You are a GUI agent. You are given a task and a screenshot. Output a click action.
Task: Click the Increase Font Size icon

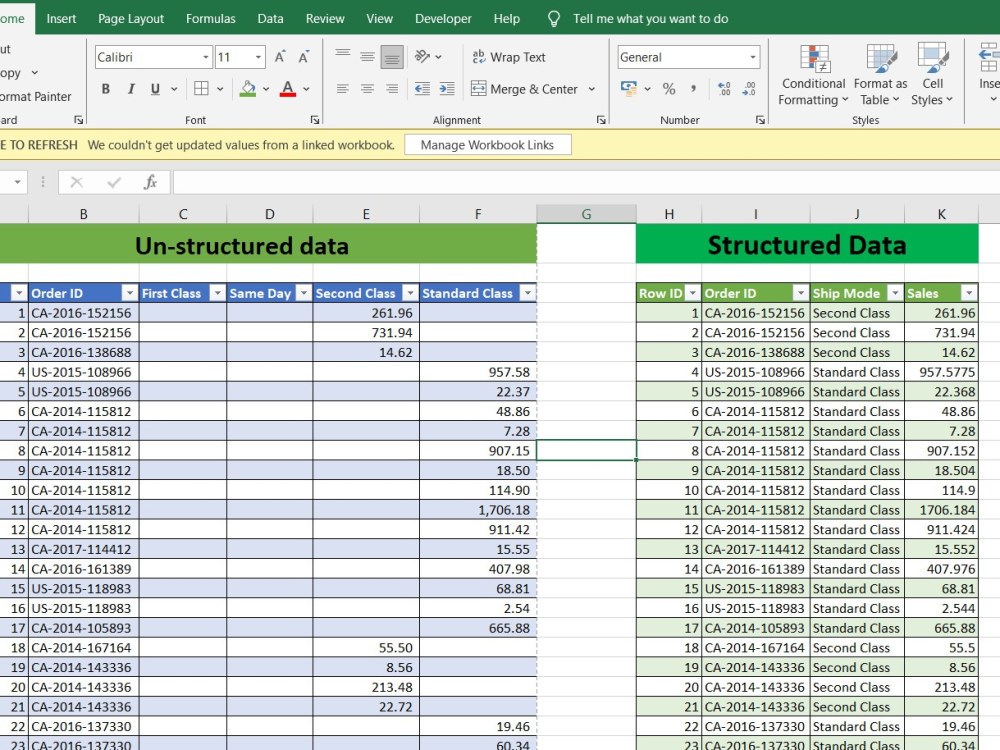click(x=280, y=57)
